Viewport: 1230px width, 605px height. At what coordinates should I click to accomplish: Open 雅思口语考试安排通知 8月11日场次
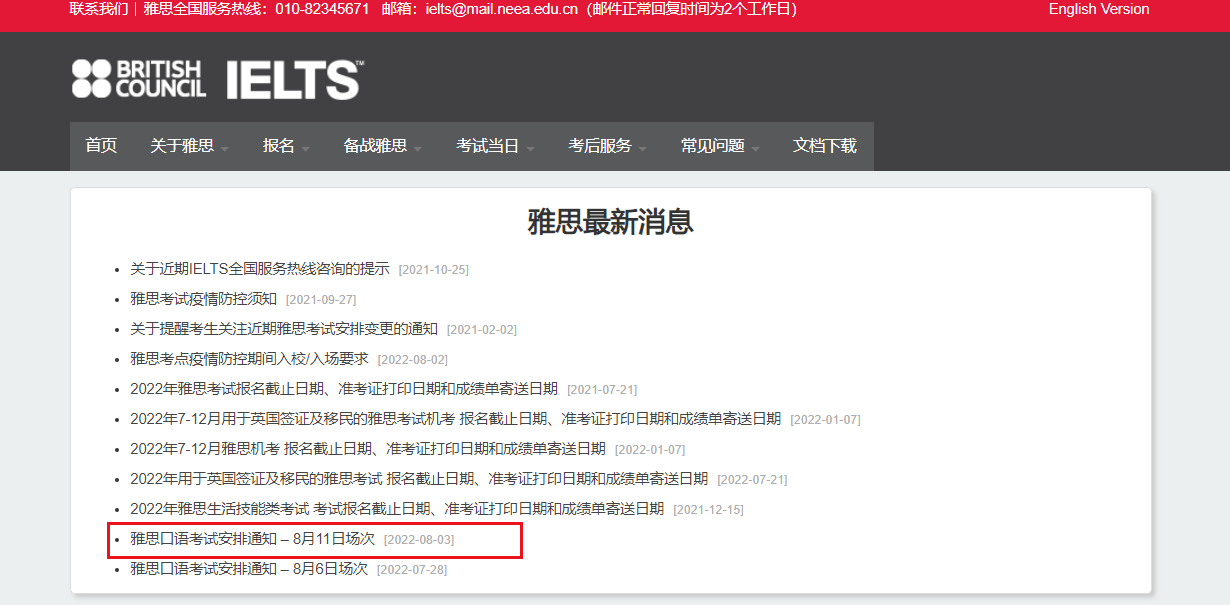[252, 539]
